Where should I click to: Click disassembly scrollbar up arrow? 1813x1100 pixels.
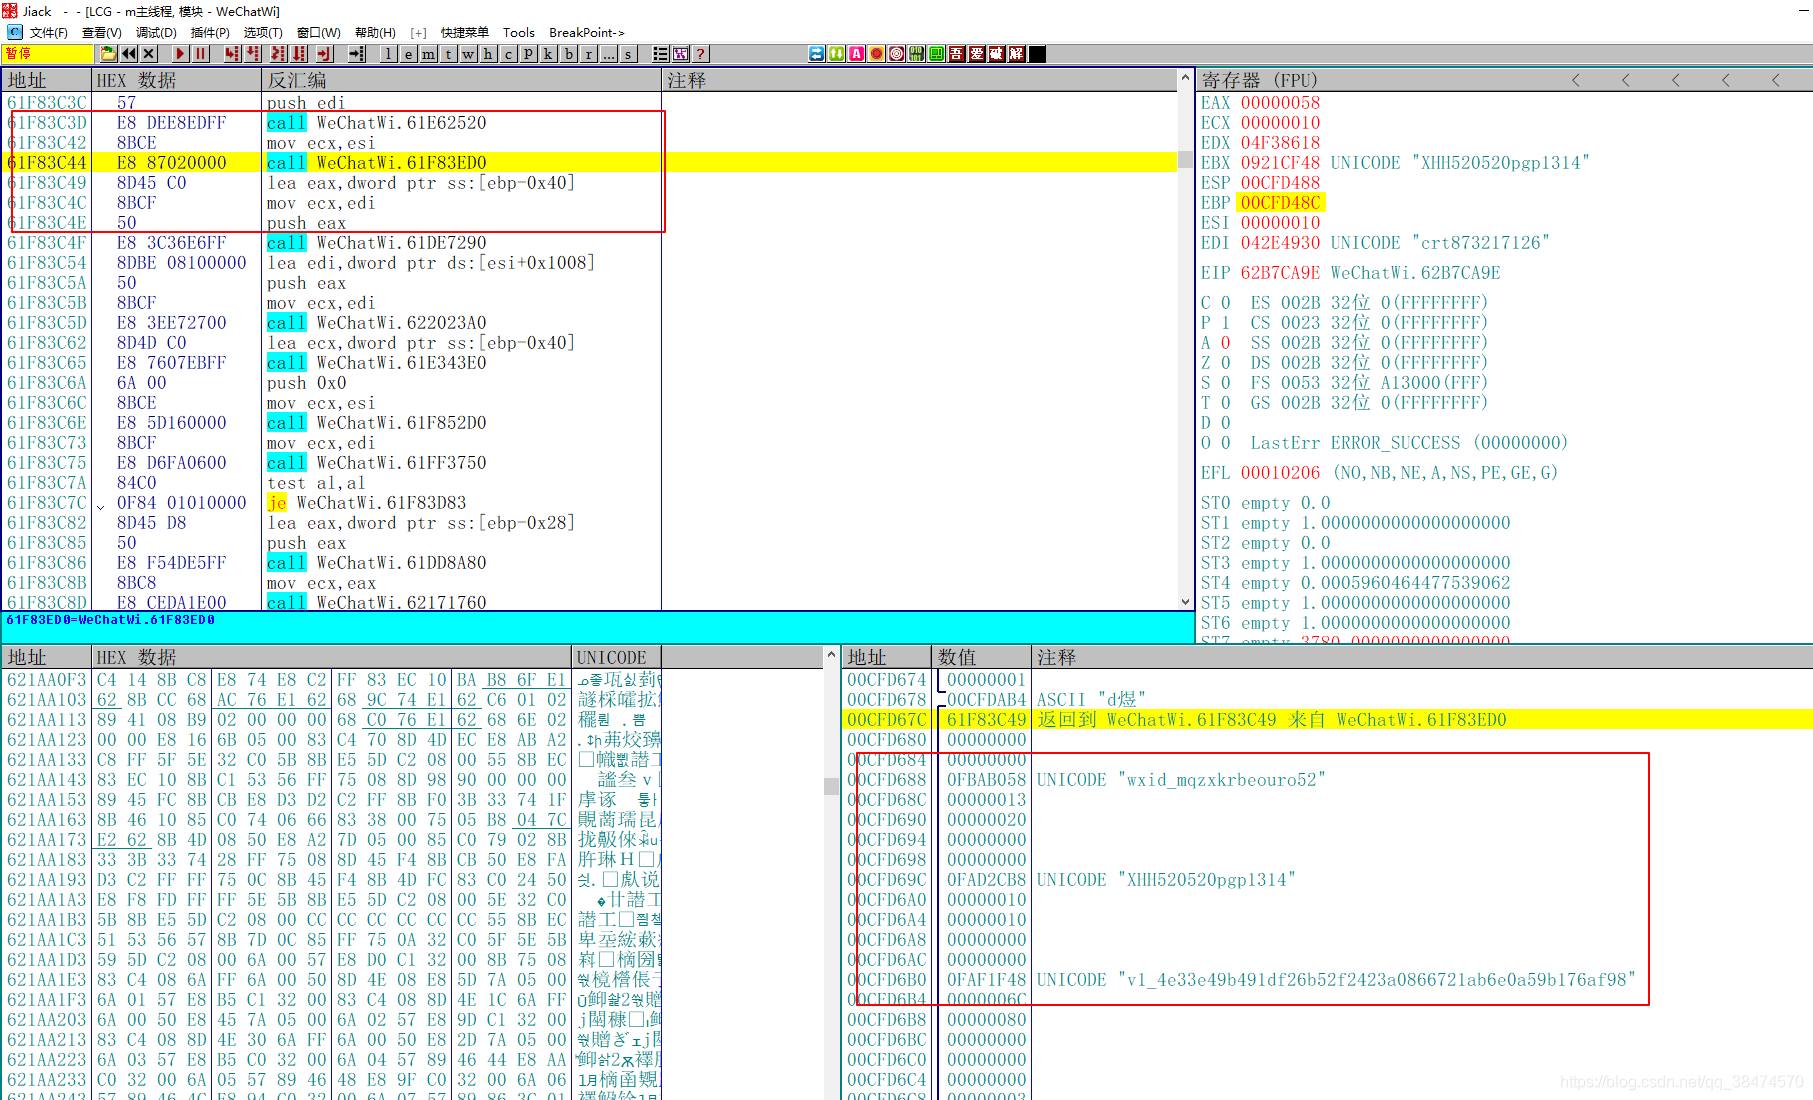tap(1186, 77)
